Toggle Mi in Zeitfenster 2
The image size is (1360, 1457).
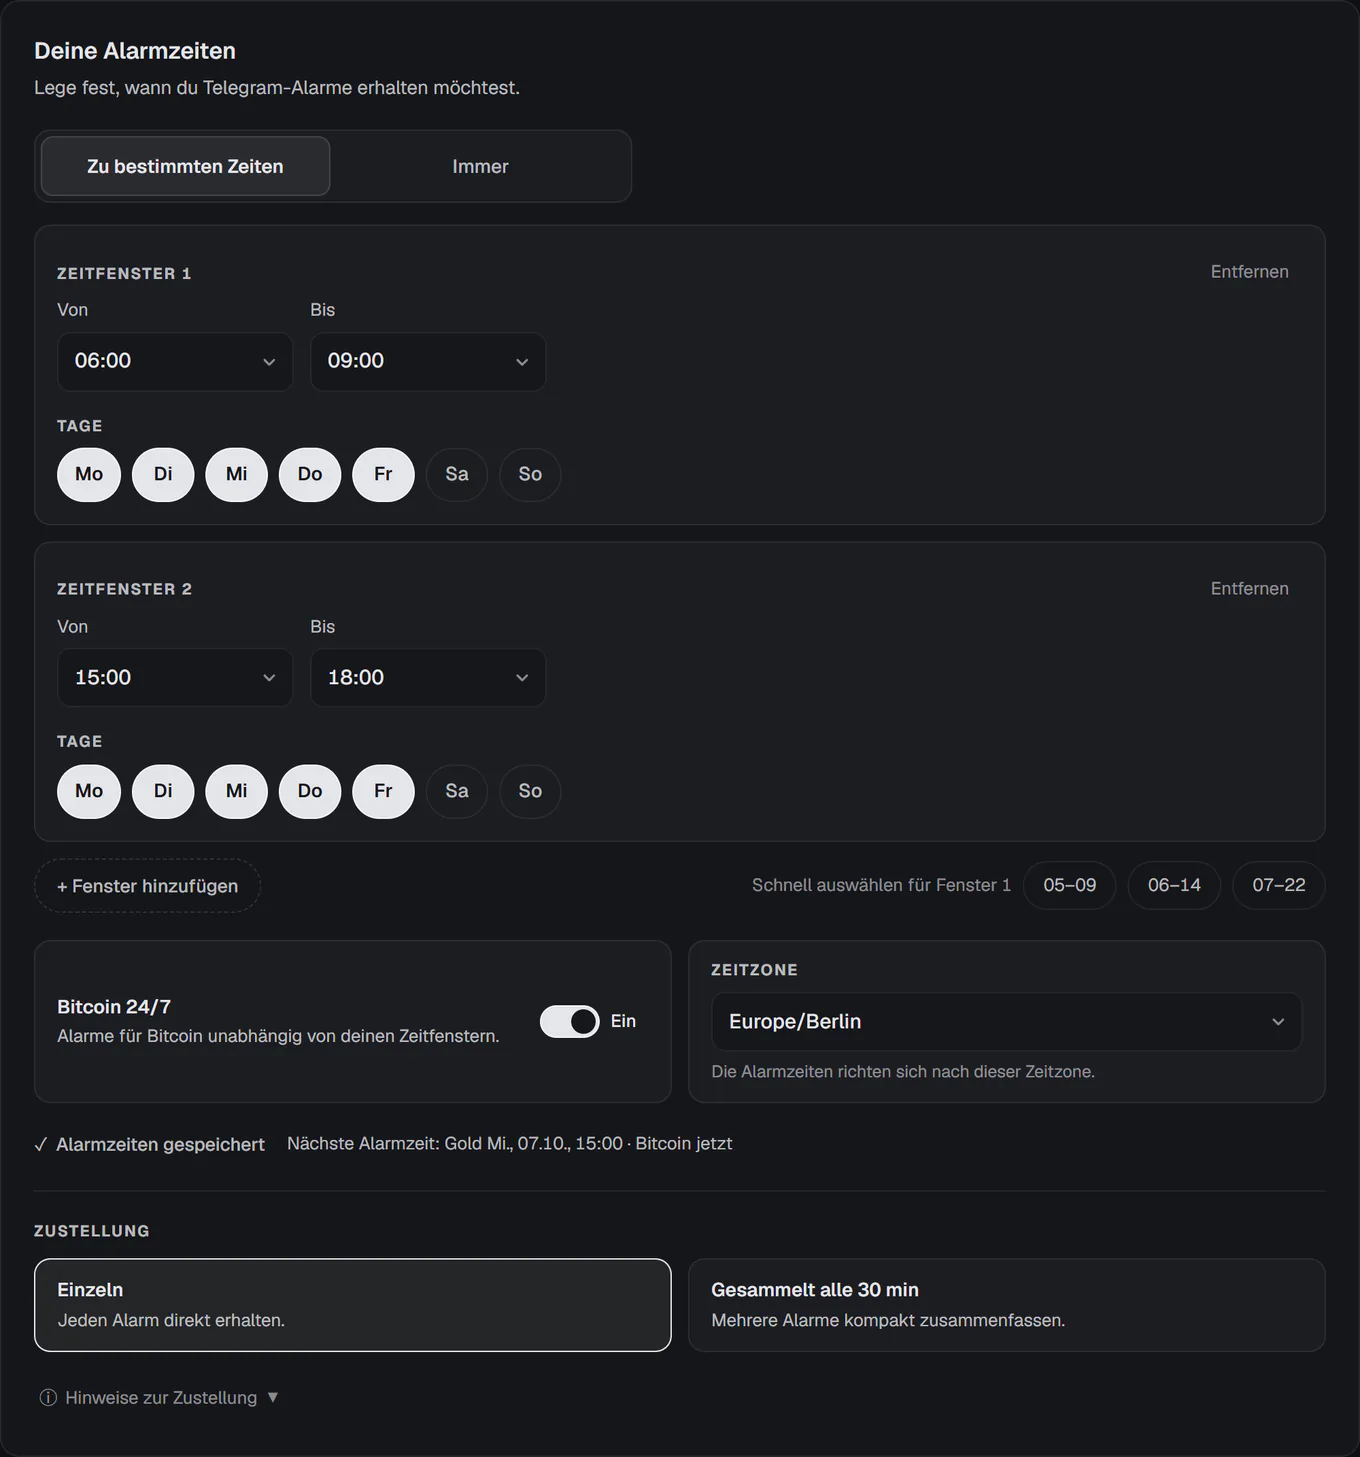coord(236,791)
